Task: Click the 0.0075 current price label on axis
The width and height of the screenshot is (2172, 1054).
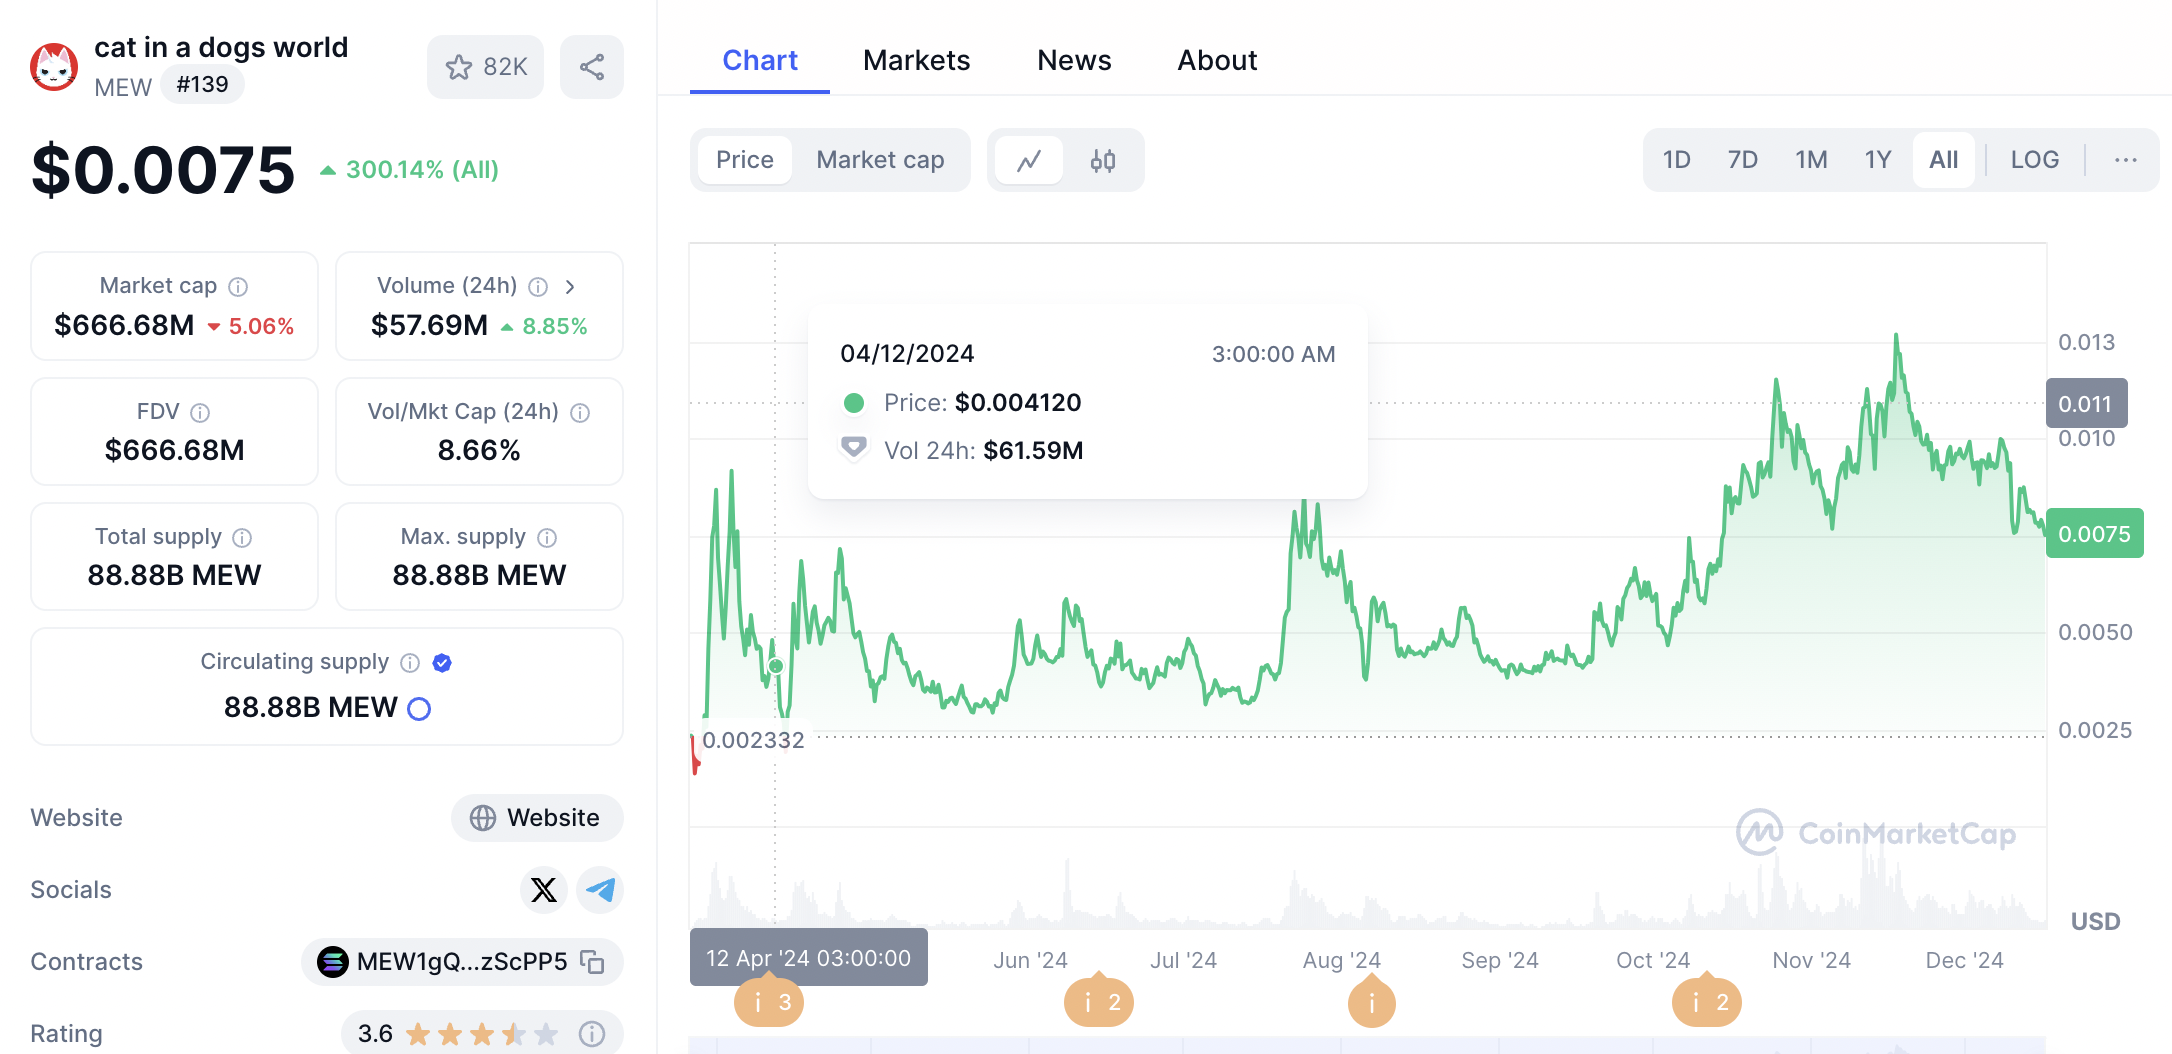Action: (x=2094, y=534)
